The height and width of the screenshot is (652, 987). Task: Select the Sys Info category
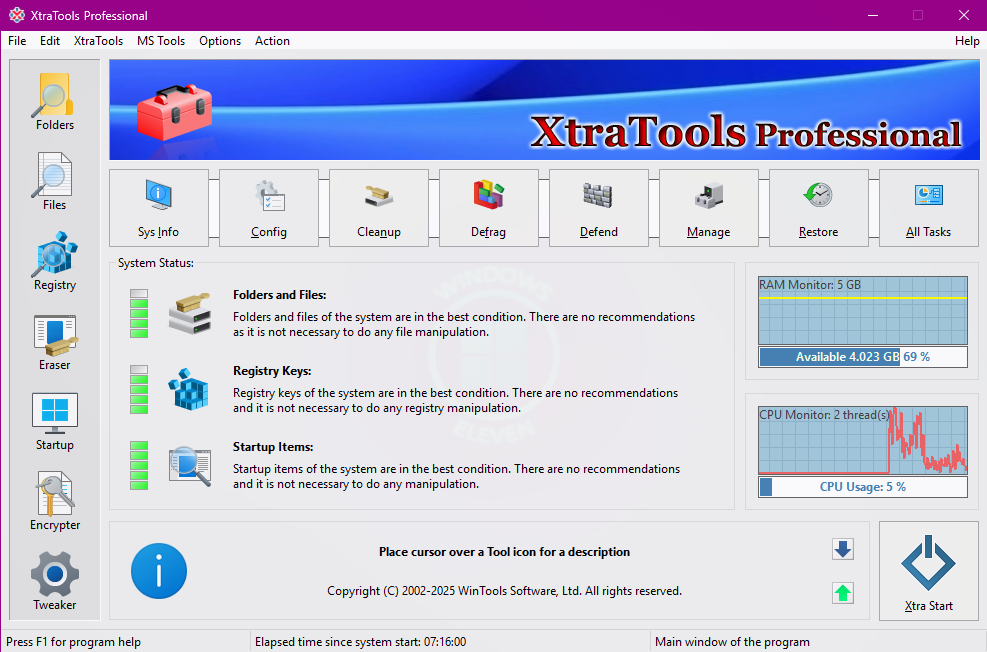[x=159, y=208]
